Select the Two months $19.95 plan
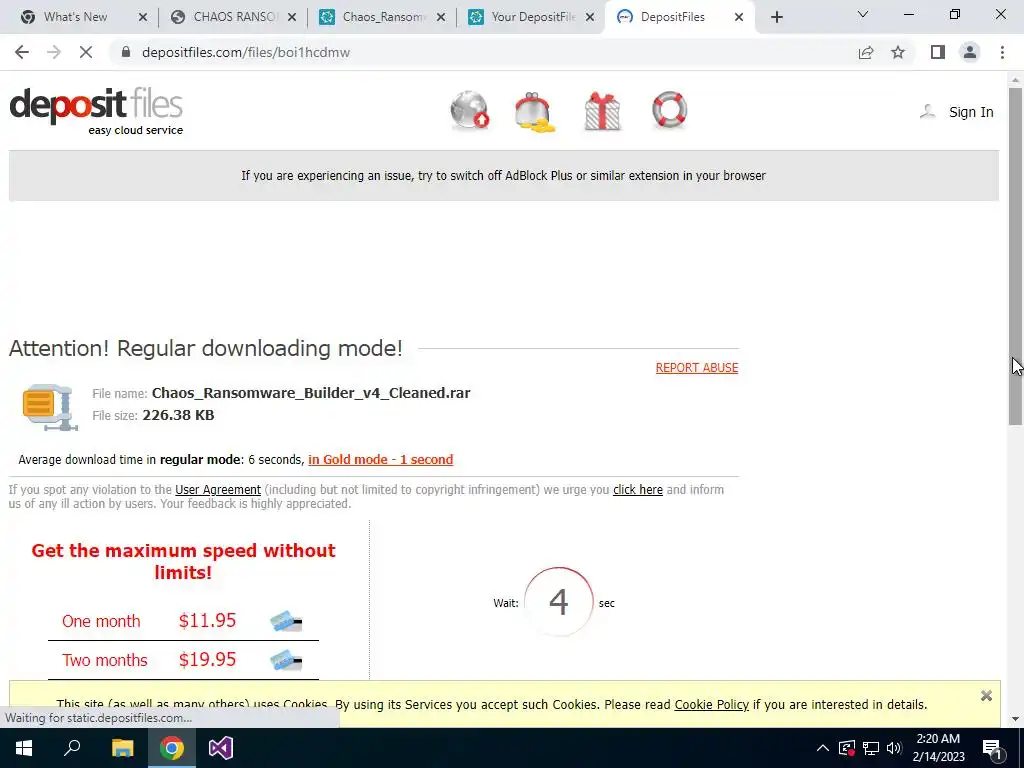This screenshot has width=1024, height=768. coord(183,660)
